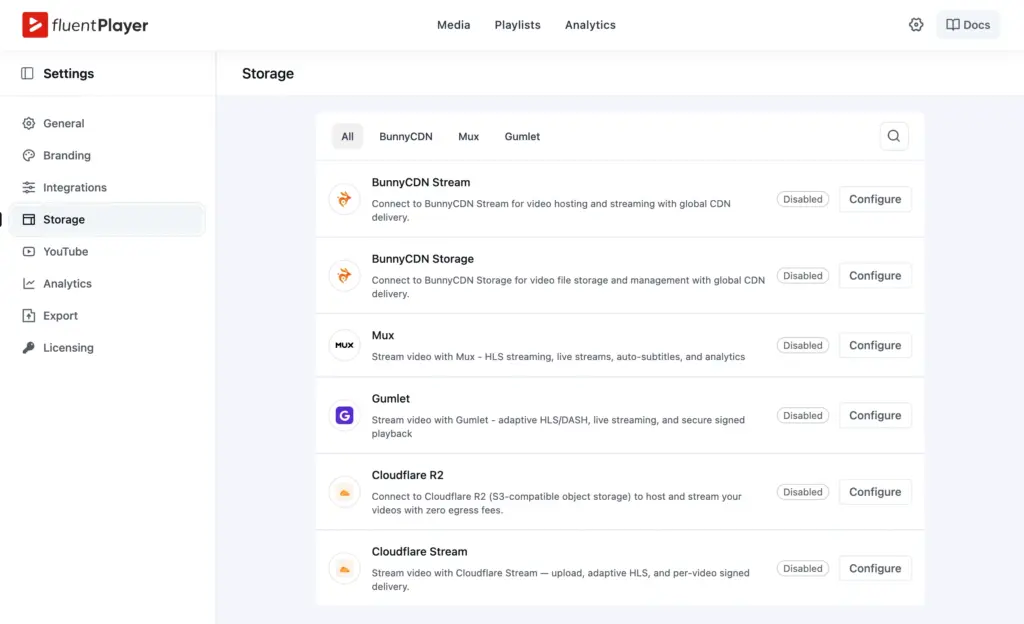1024x624 pixels.
Task: Click the BunnyCDN Storage rabbit logo
Action: [x=344, y=275]
